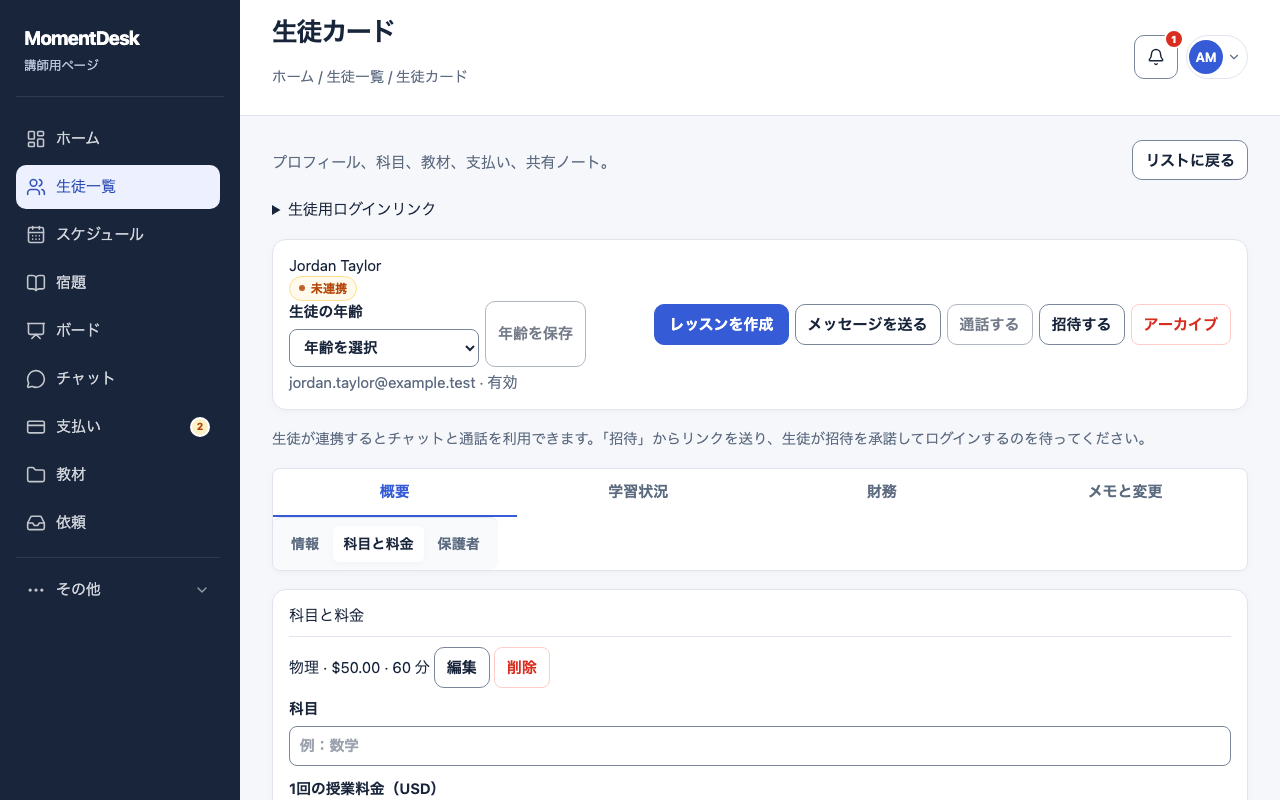This screenshot has height=800, width=1280.
Task: Open 教材 in the sidebar
Action: pos(118,474)
